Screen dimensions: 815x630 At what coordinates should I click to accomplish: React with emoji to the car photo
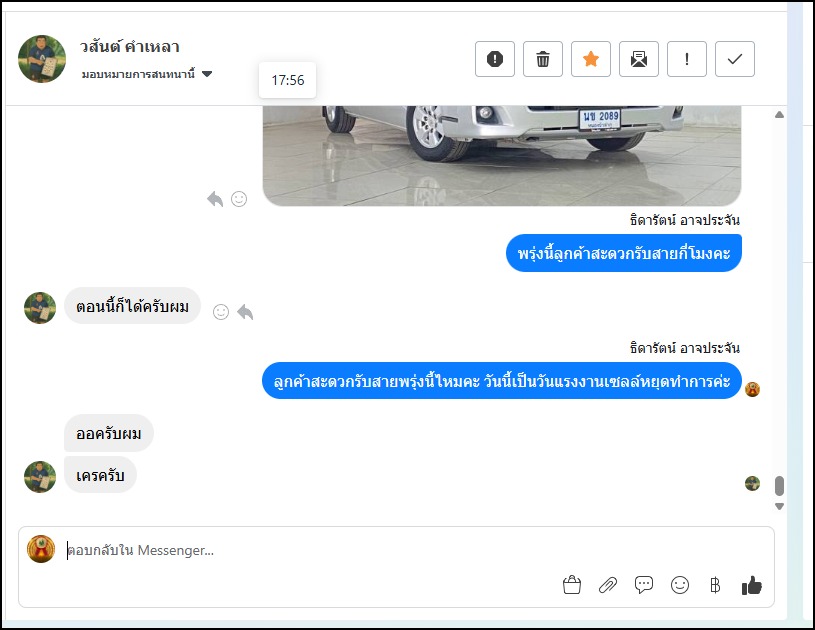click(239, 199)
